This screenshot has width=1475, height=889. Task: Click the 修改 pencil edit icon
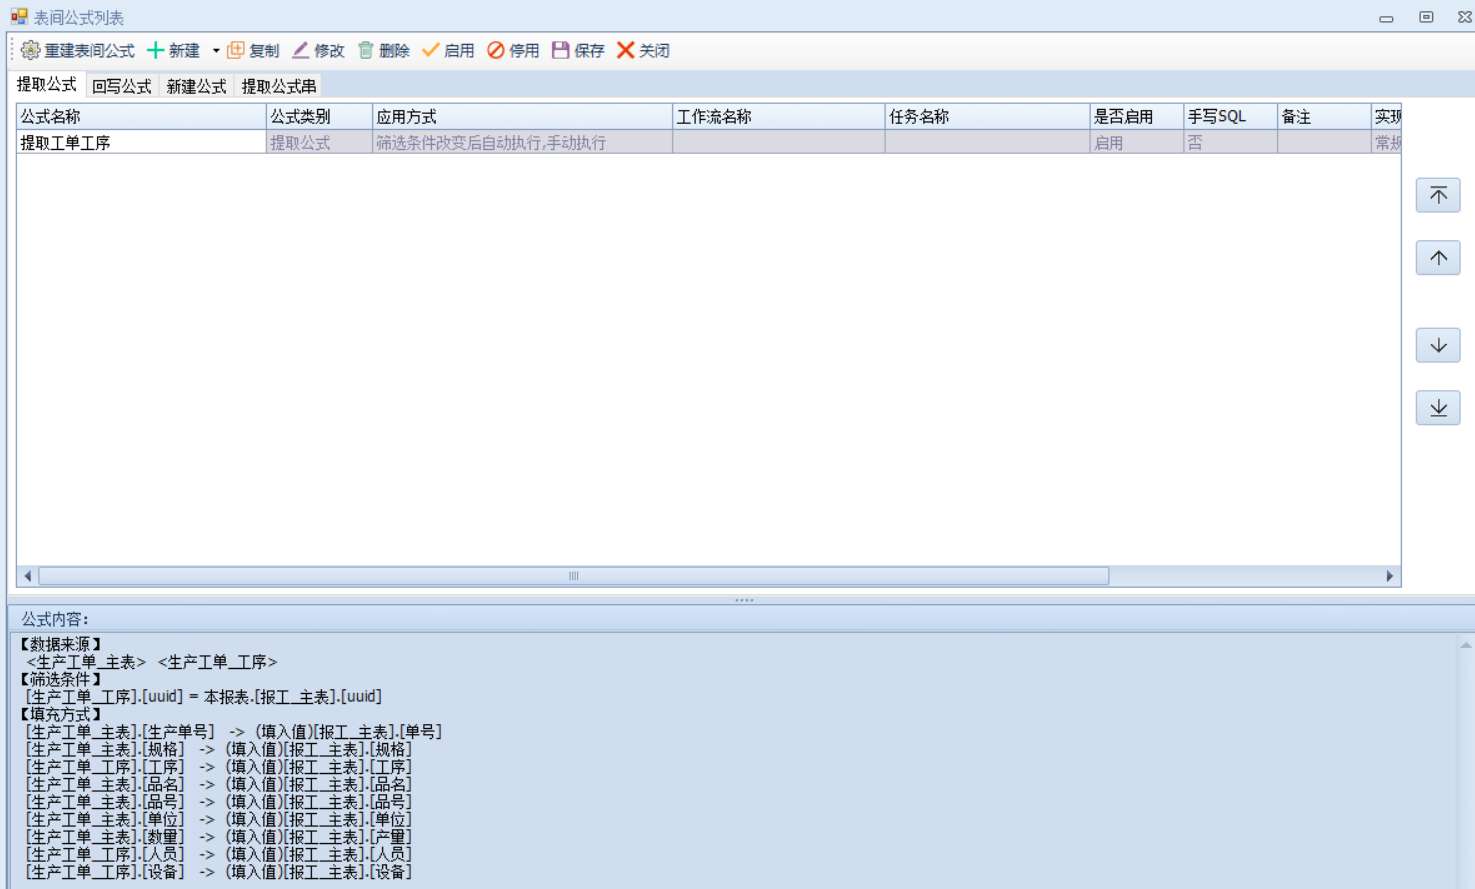click(301, 50)
